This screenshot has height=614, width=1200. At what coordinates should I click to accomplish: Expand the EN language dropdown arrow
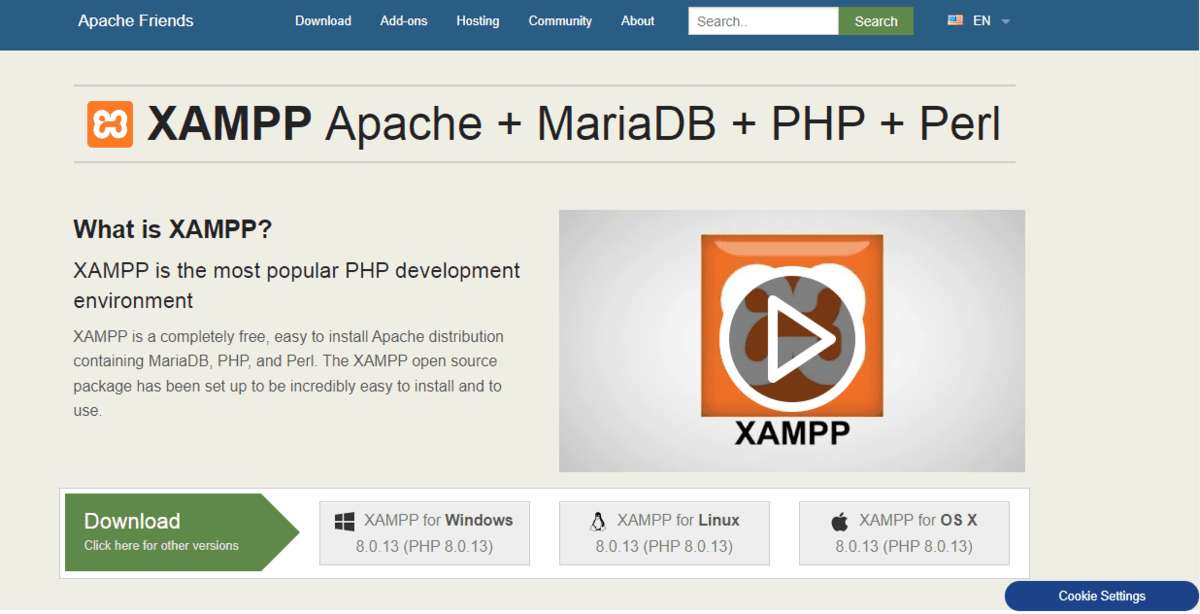[x=1005, y=22]
